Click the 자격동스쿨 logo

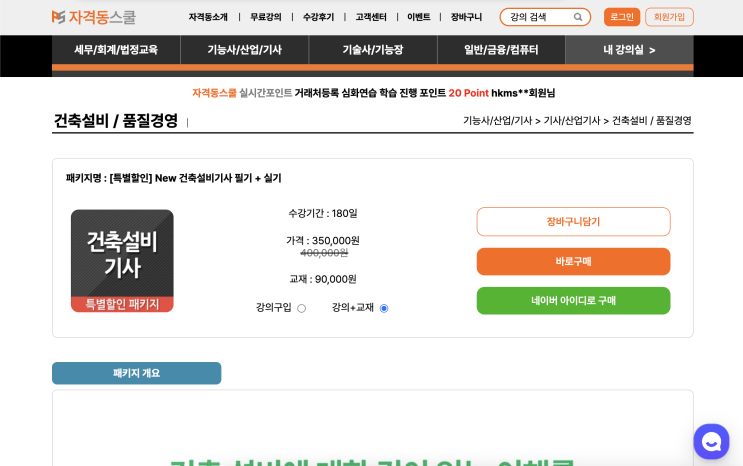click(94, 17)
